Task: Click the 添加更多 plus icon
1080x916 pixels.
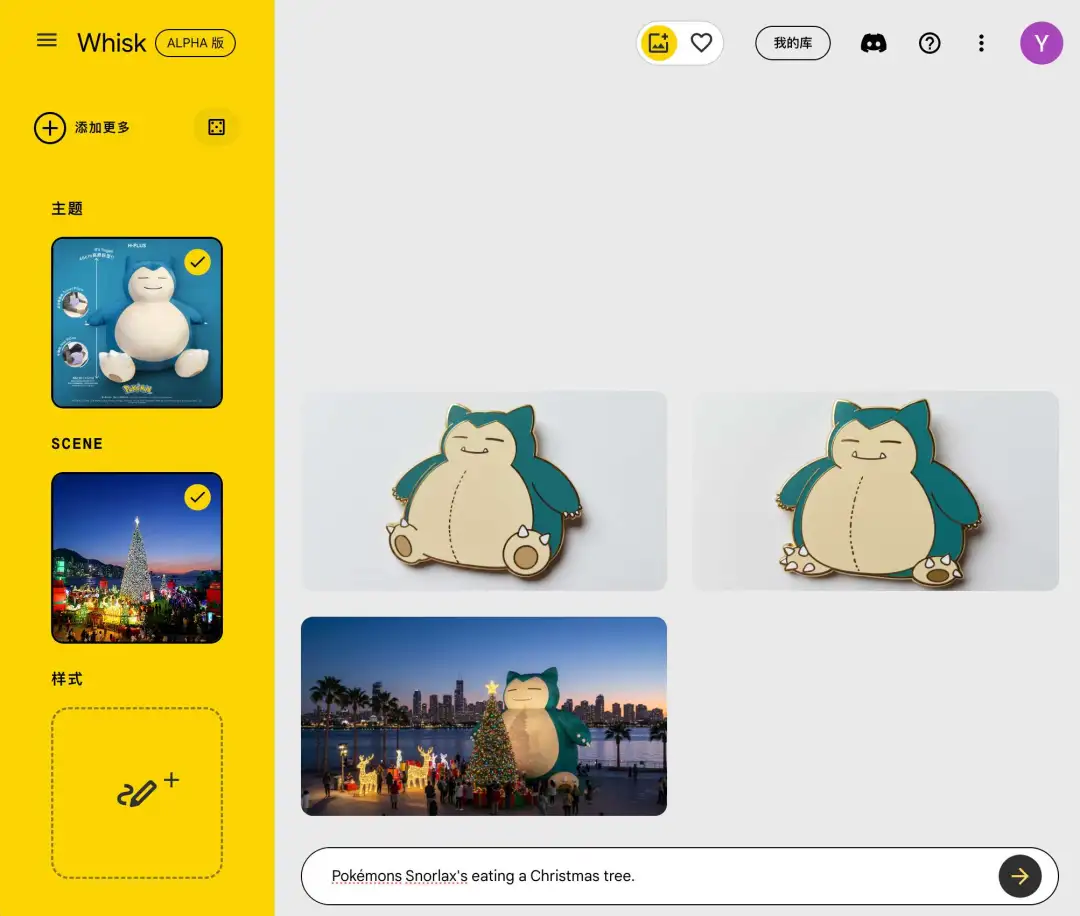Action: [x=50, y=127]
